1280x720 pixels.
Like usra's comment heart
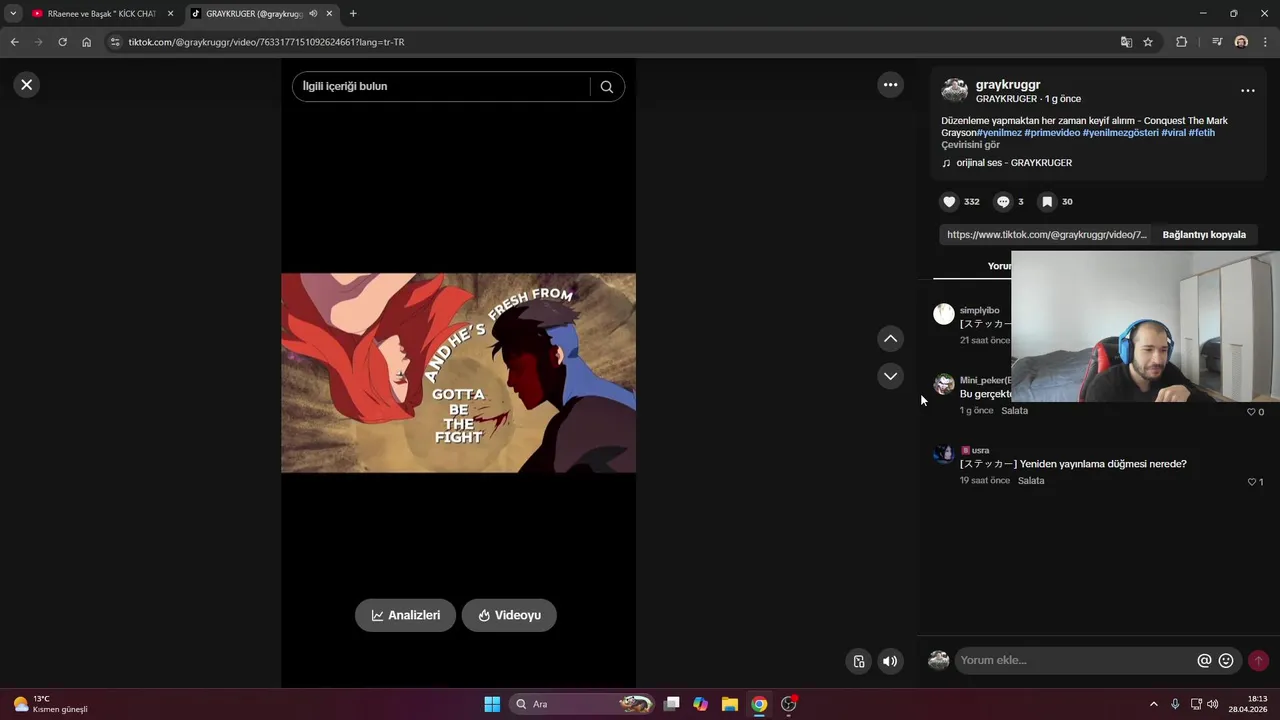(1251, 482)
